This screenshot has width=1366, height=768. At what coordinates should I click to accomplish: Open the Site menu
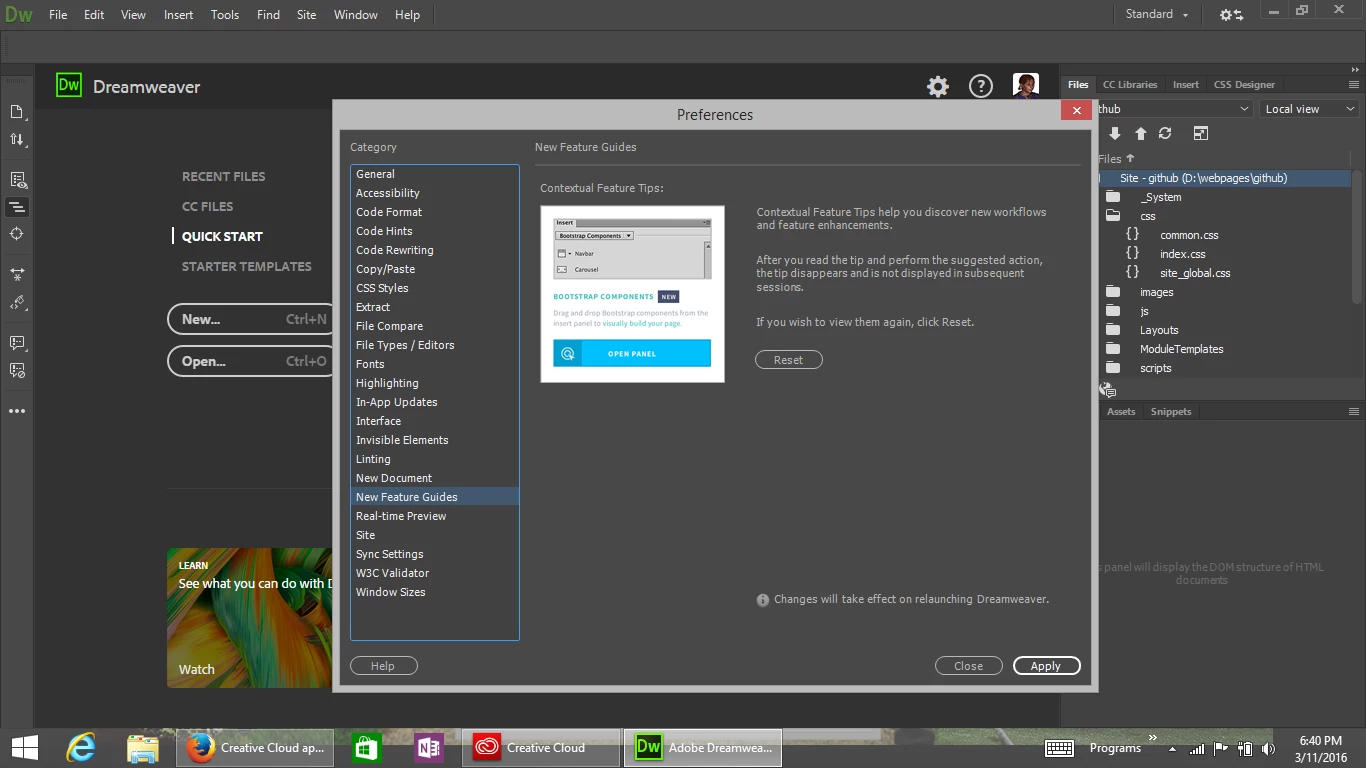(x=307, y=15)
